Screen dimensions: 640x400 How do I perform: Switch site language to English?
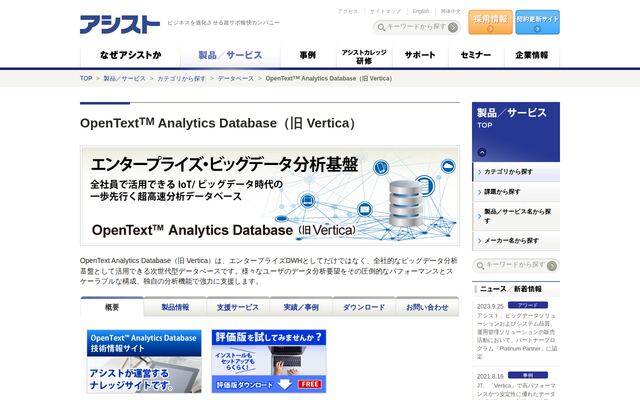[x=421, y=11]
